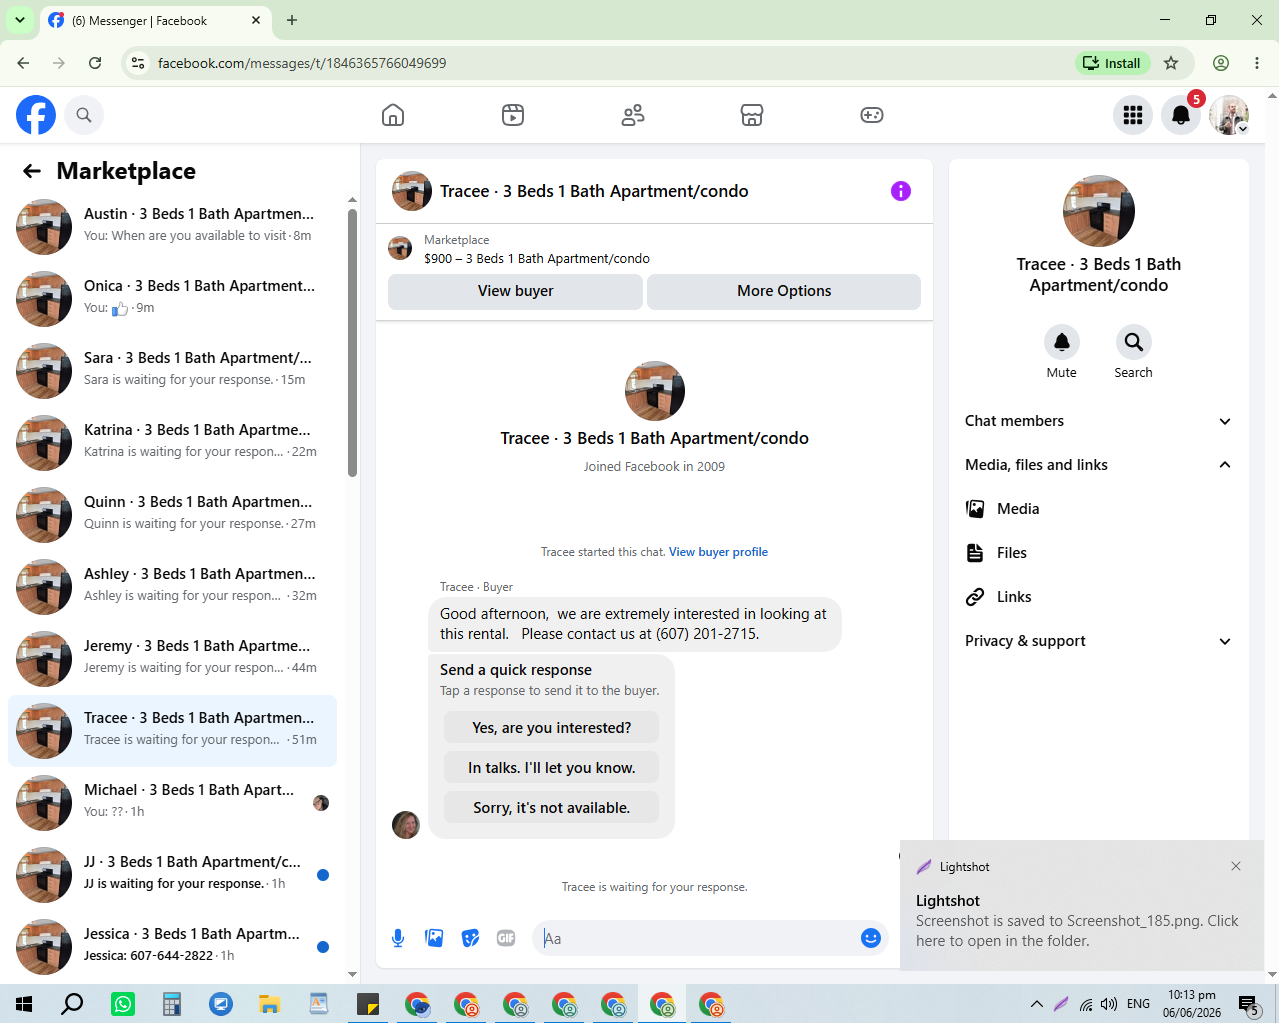1279x1023 pixels.
Task: Open the Friends icon in top navigation
Action: 633,115
